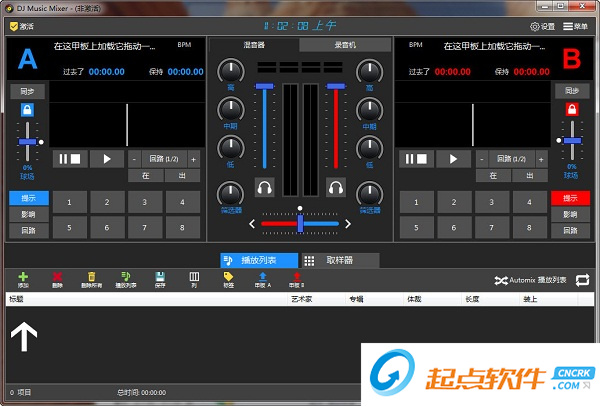Switch to the Recorder tab (录音机)
The height and width of the screenshot is (406, 600).
(345, 45)
